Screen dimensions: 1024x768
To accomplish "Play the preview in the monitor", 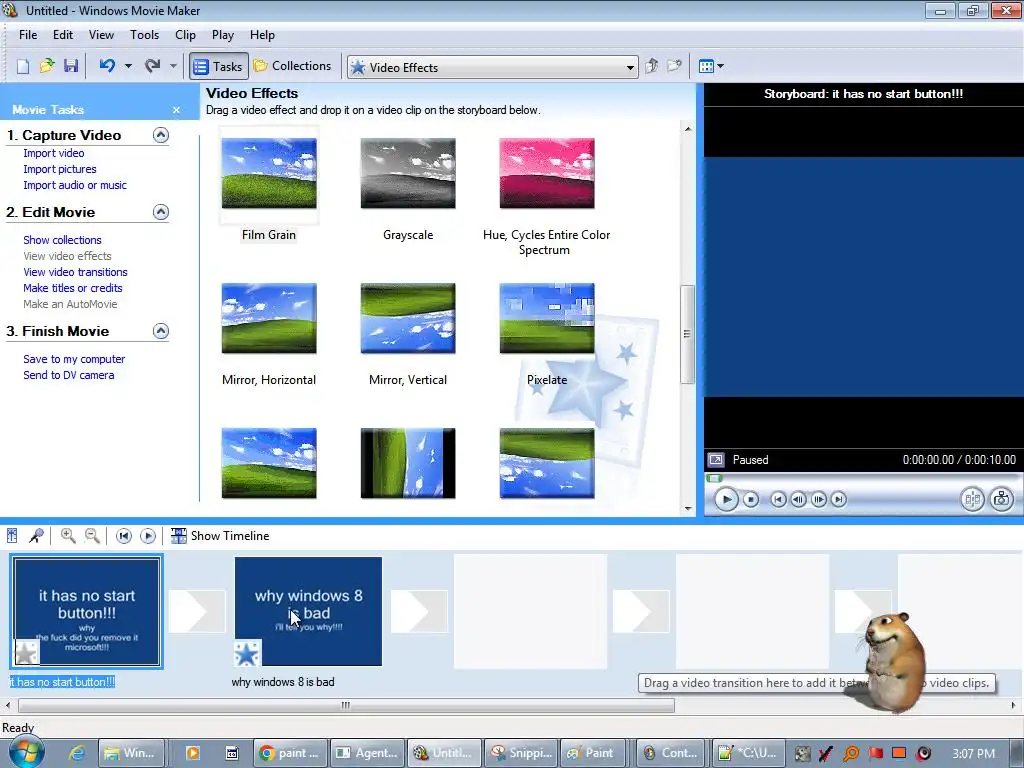I will coord(726,500).
